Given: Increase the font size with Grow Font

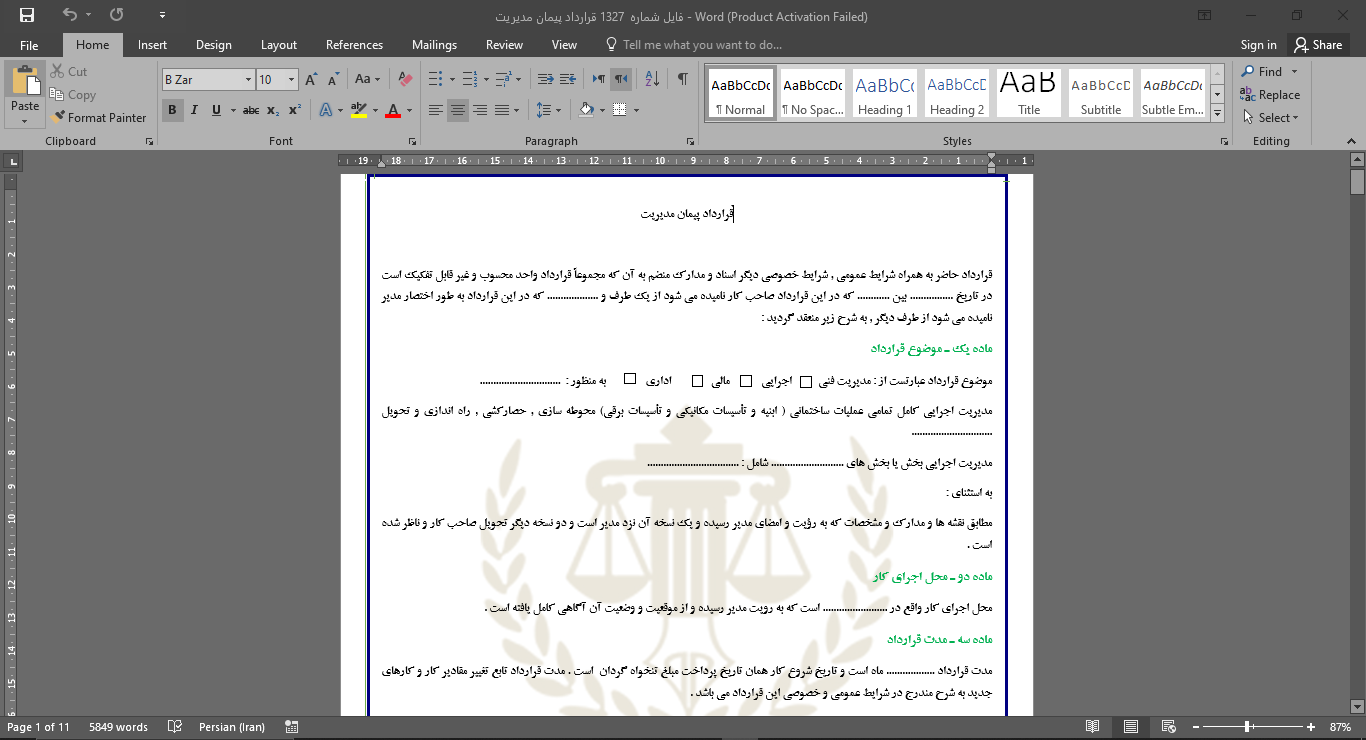Looking at the screenshot, I should coord(311,79).
